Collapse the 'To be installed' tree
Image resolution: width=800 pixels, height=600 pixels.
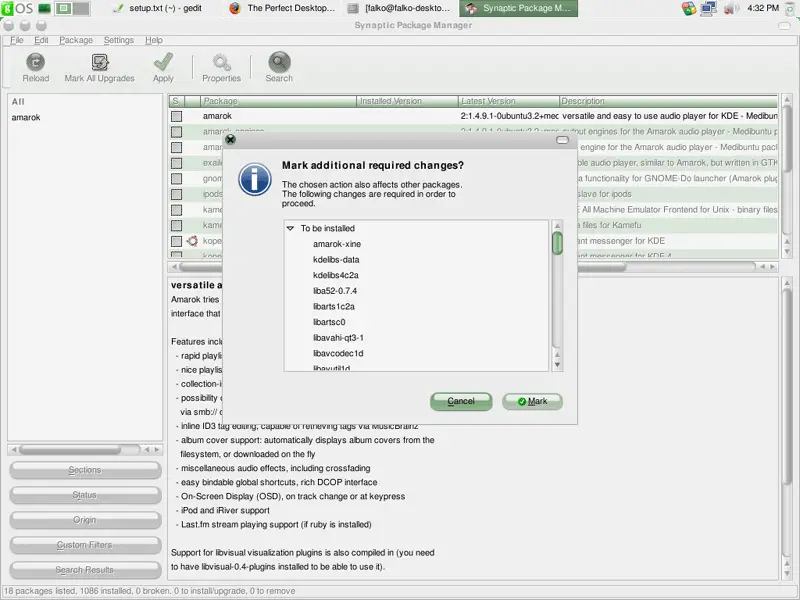pyautogui.click(x=290, y=229)
